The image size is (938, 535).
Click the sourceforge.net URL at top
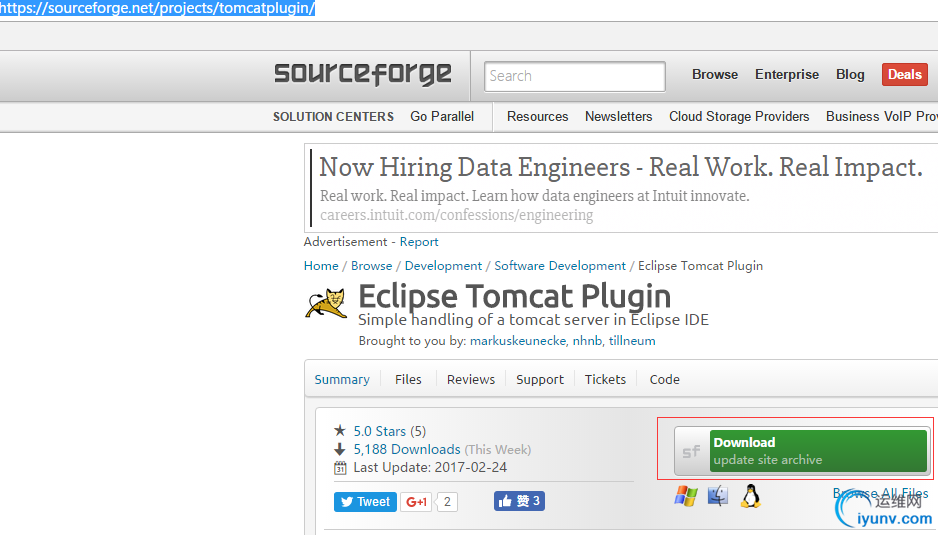click(157, 8)
